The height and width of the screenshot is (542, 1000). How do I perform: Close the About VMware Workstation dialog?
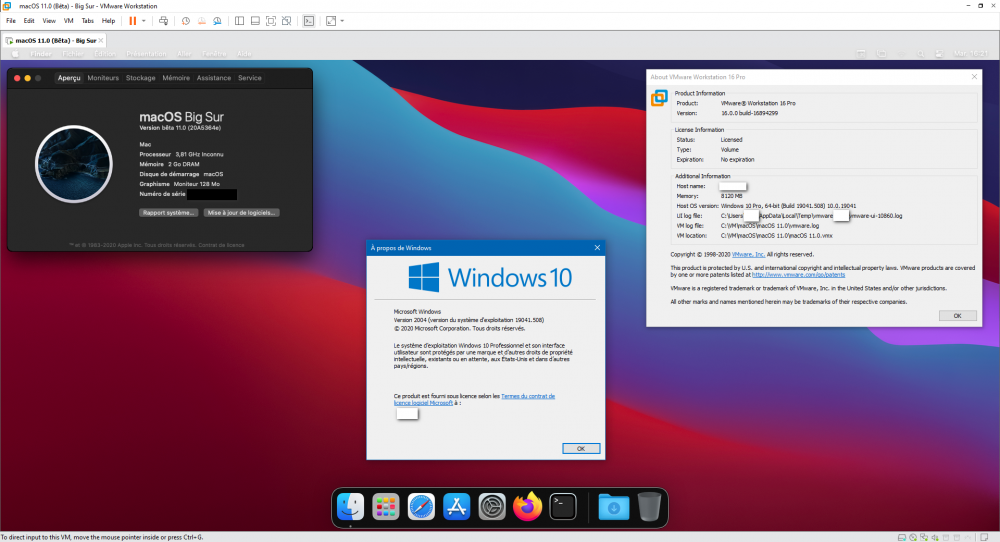point(974,77)
